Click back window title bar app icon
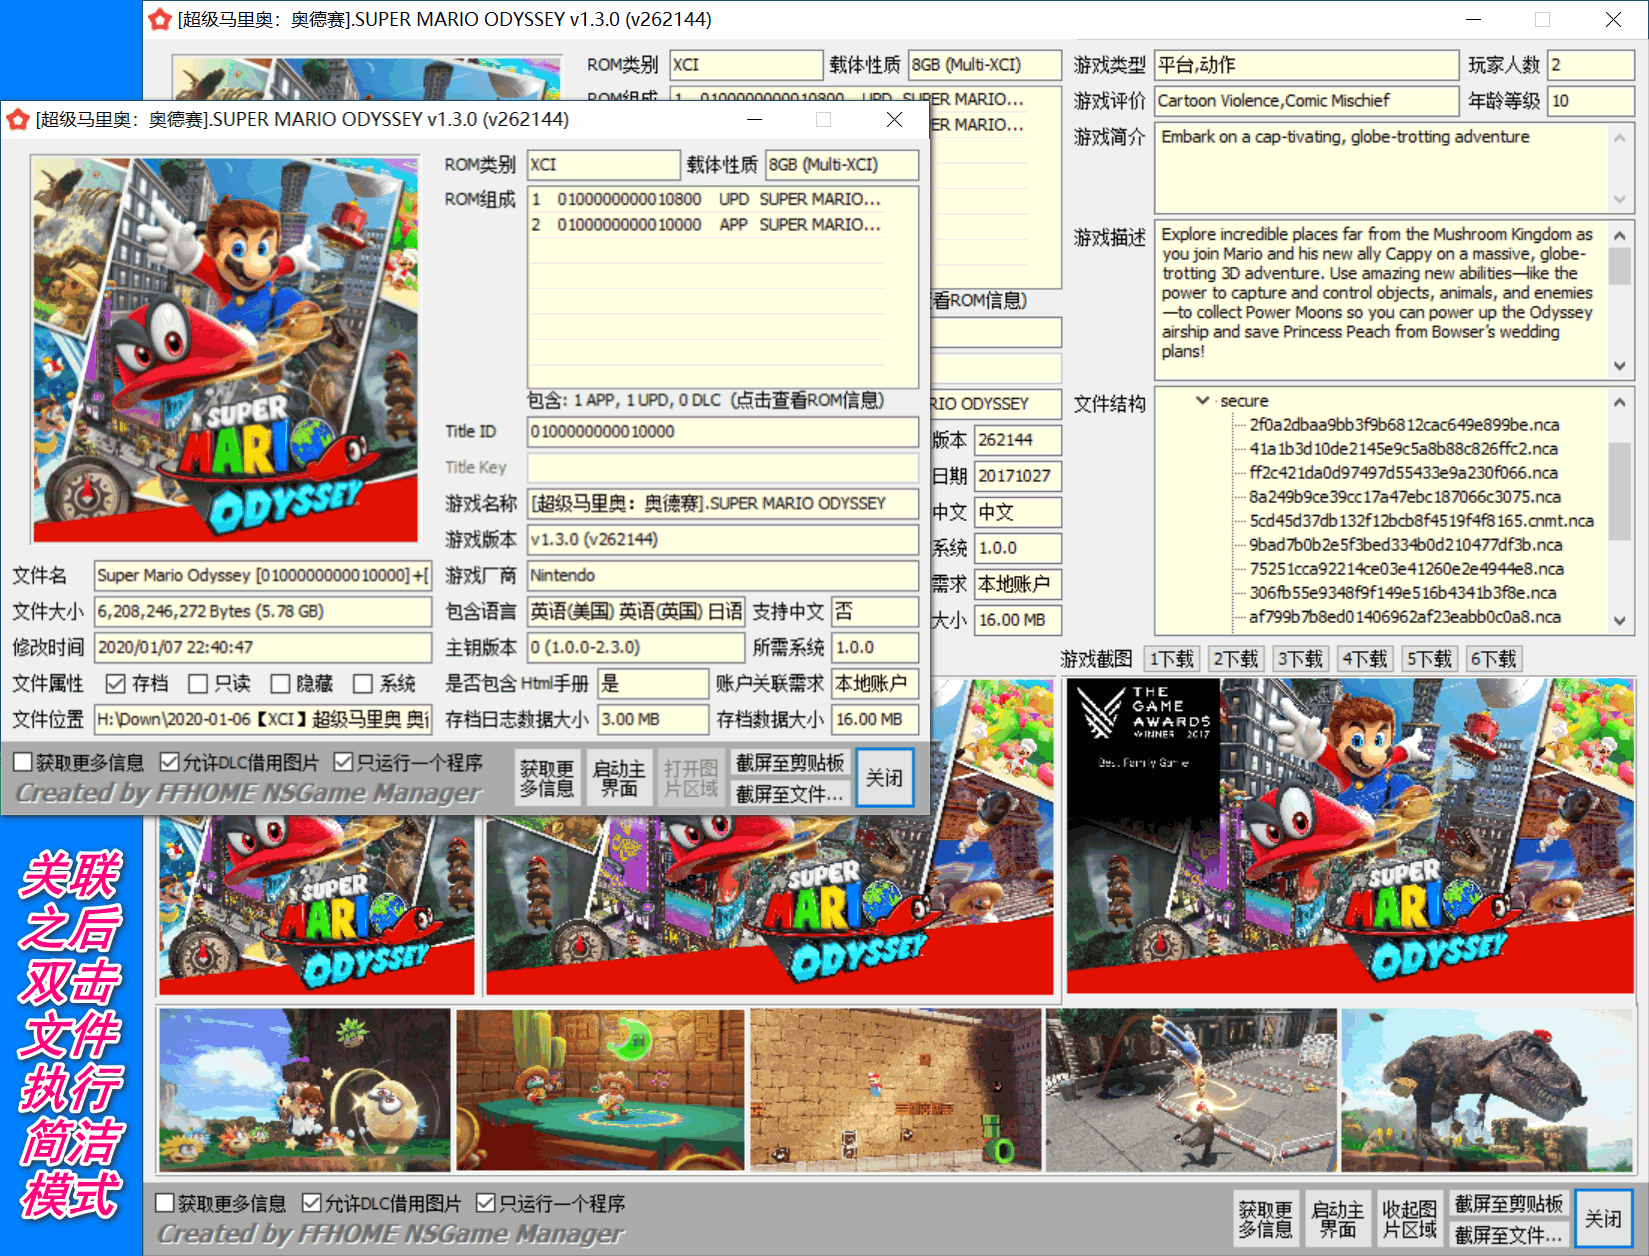Viewport: 1649px width, 1256px height. (160, 20)
